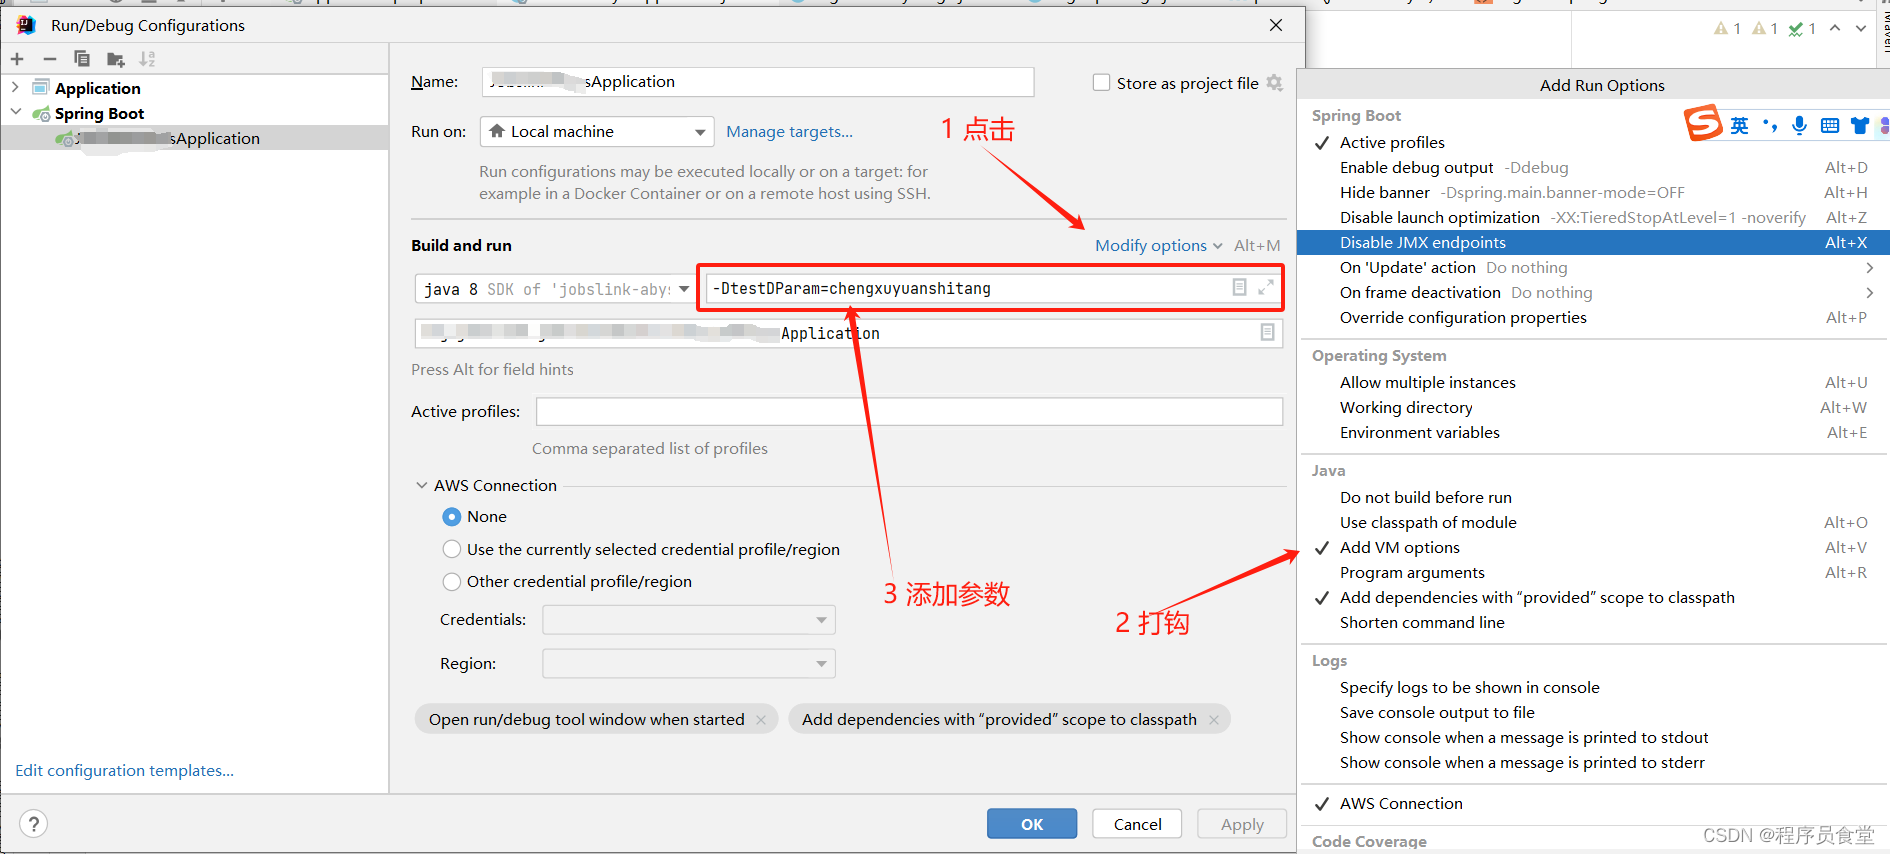
Task: Click the Sogou microphone voice input icon
Action: click(1799, 125)
